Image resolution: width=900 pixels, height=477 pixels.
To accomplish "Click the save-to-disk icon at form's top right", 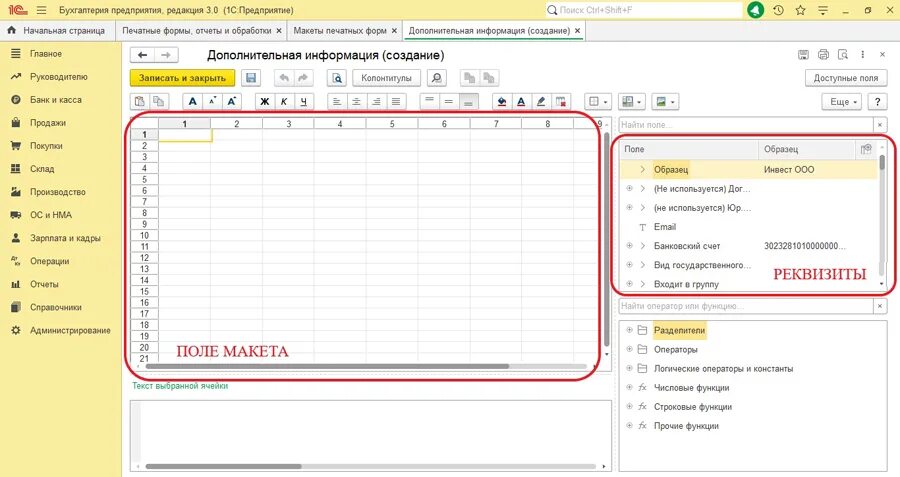I will [x=804, y=55].
